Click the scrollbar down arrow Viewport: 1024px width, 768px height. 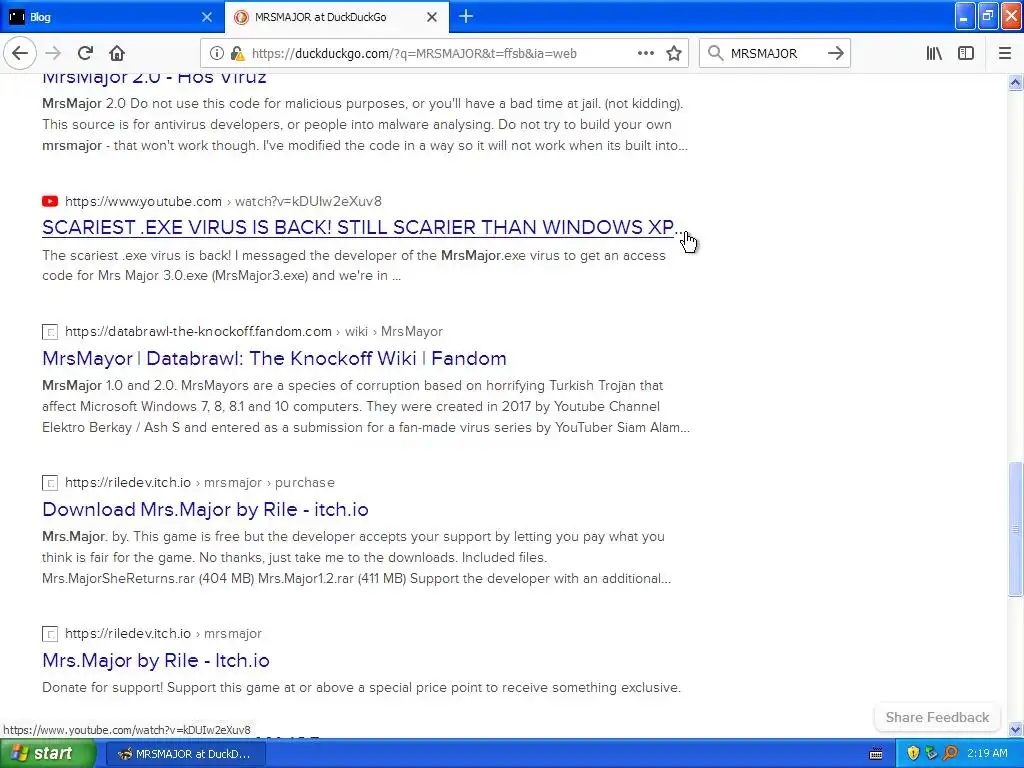tap(1015, 729)
